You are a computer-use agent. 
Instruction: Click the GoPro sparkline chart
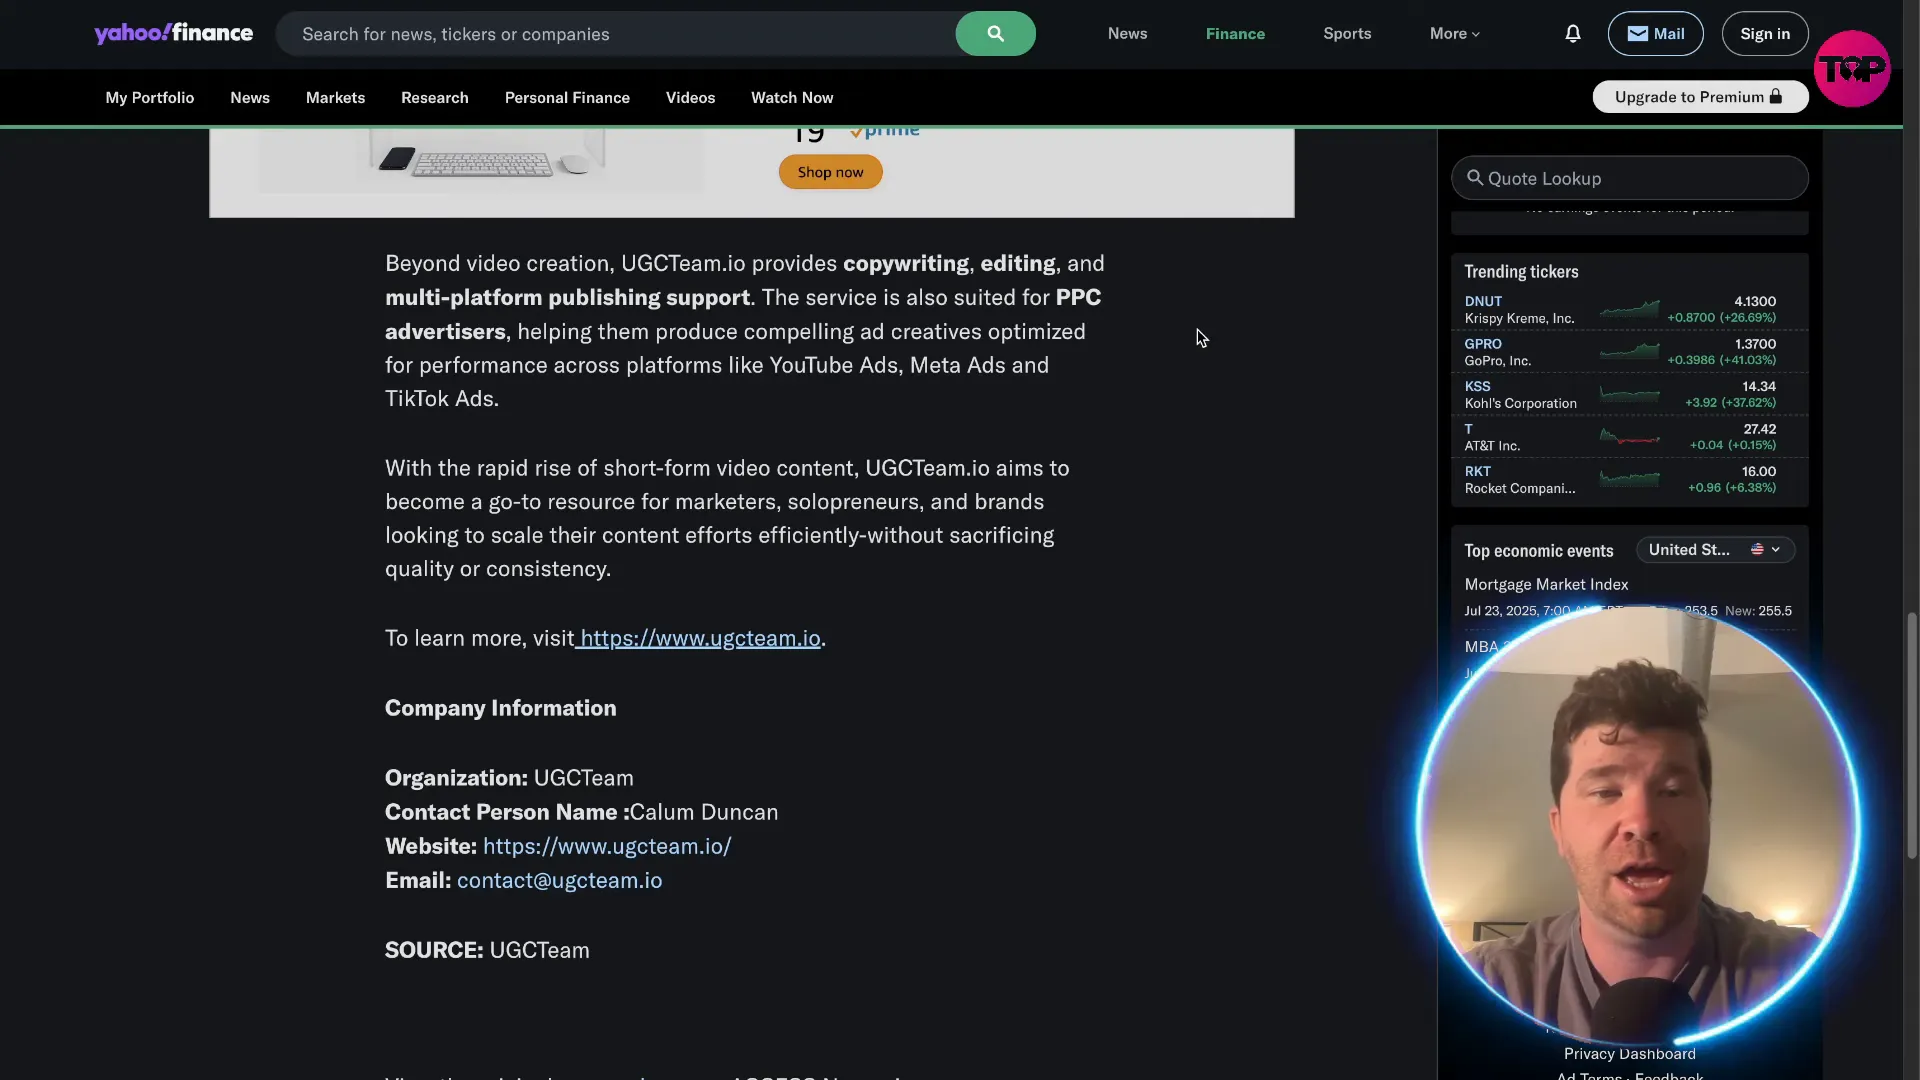click(x=1629, y=351)
